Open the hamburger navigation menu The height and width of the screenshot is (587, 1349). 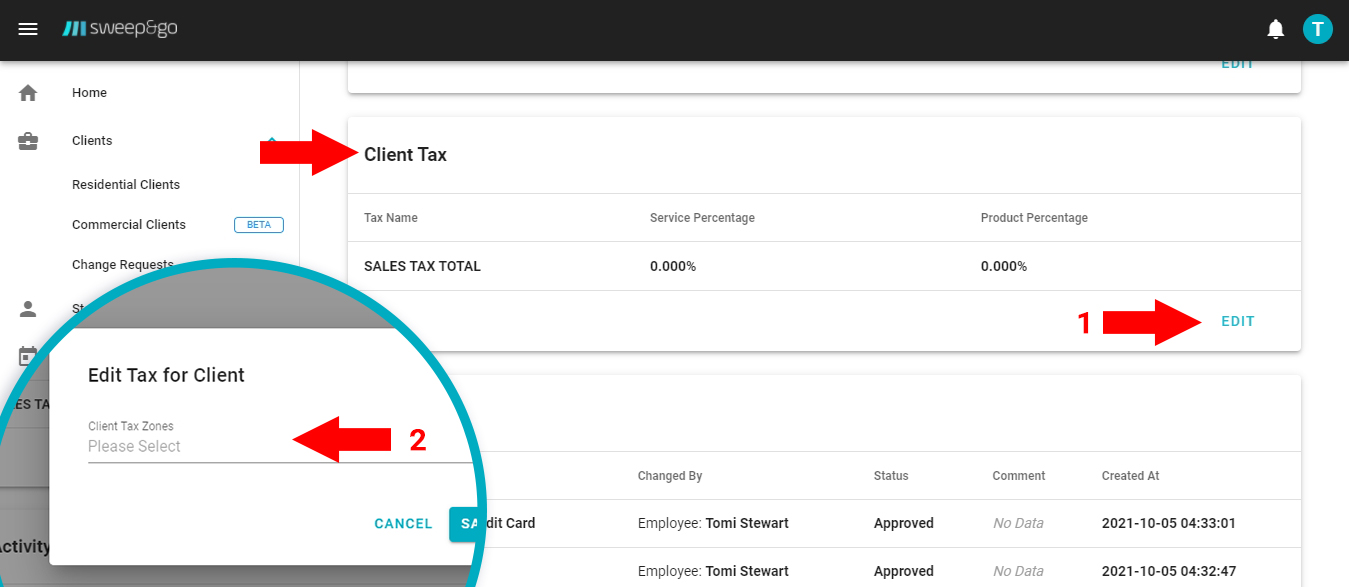coord(28,28)
